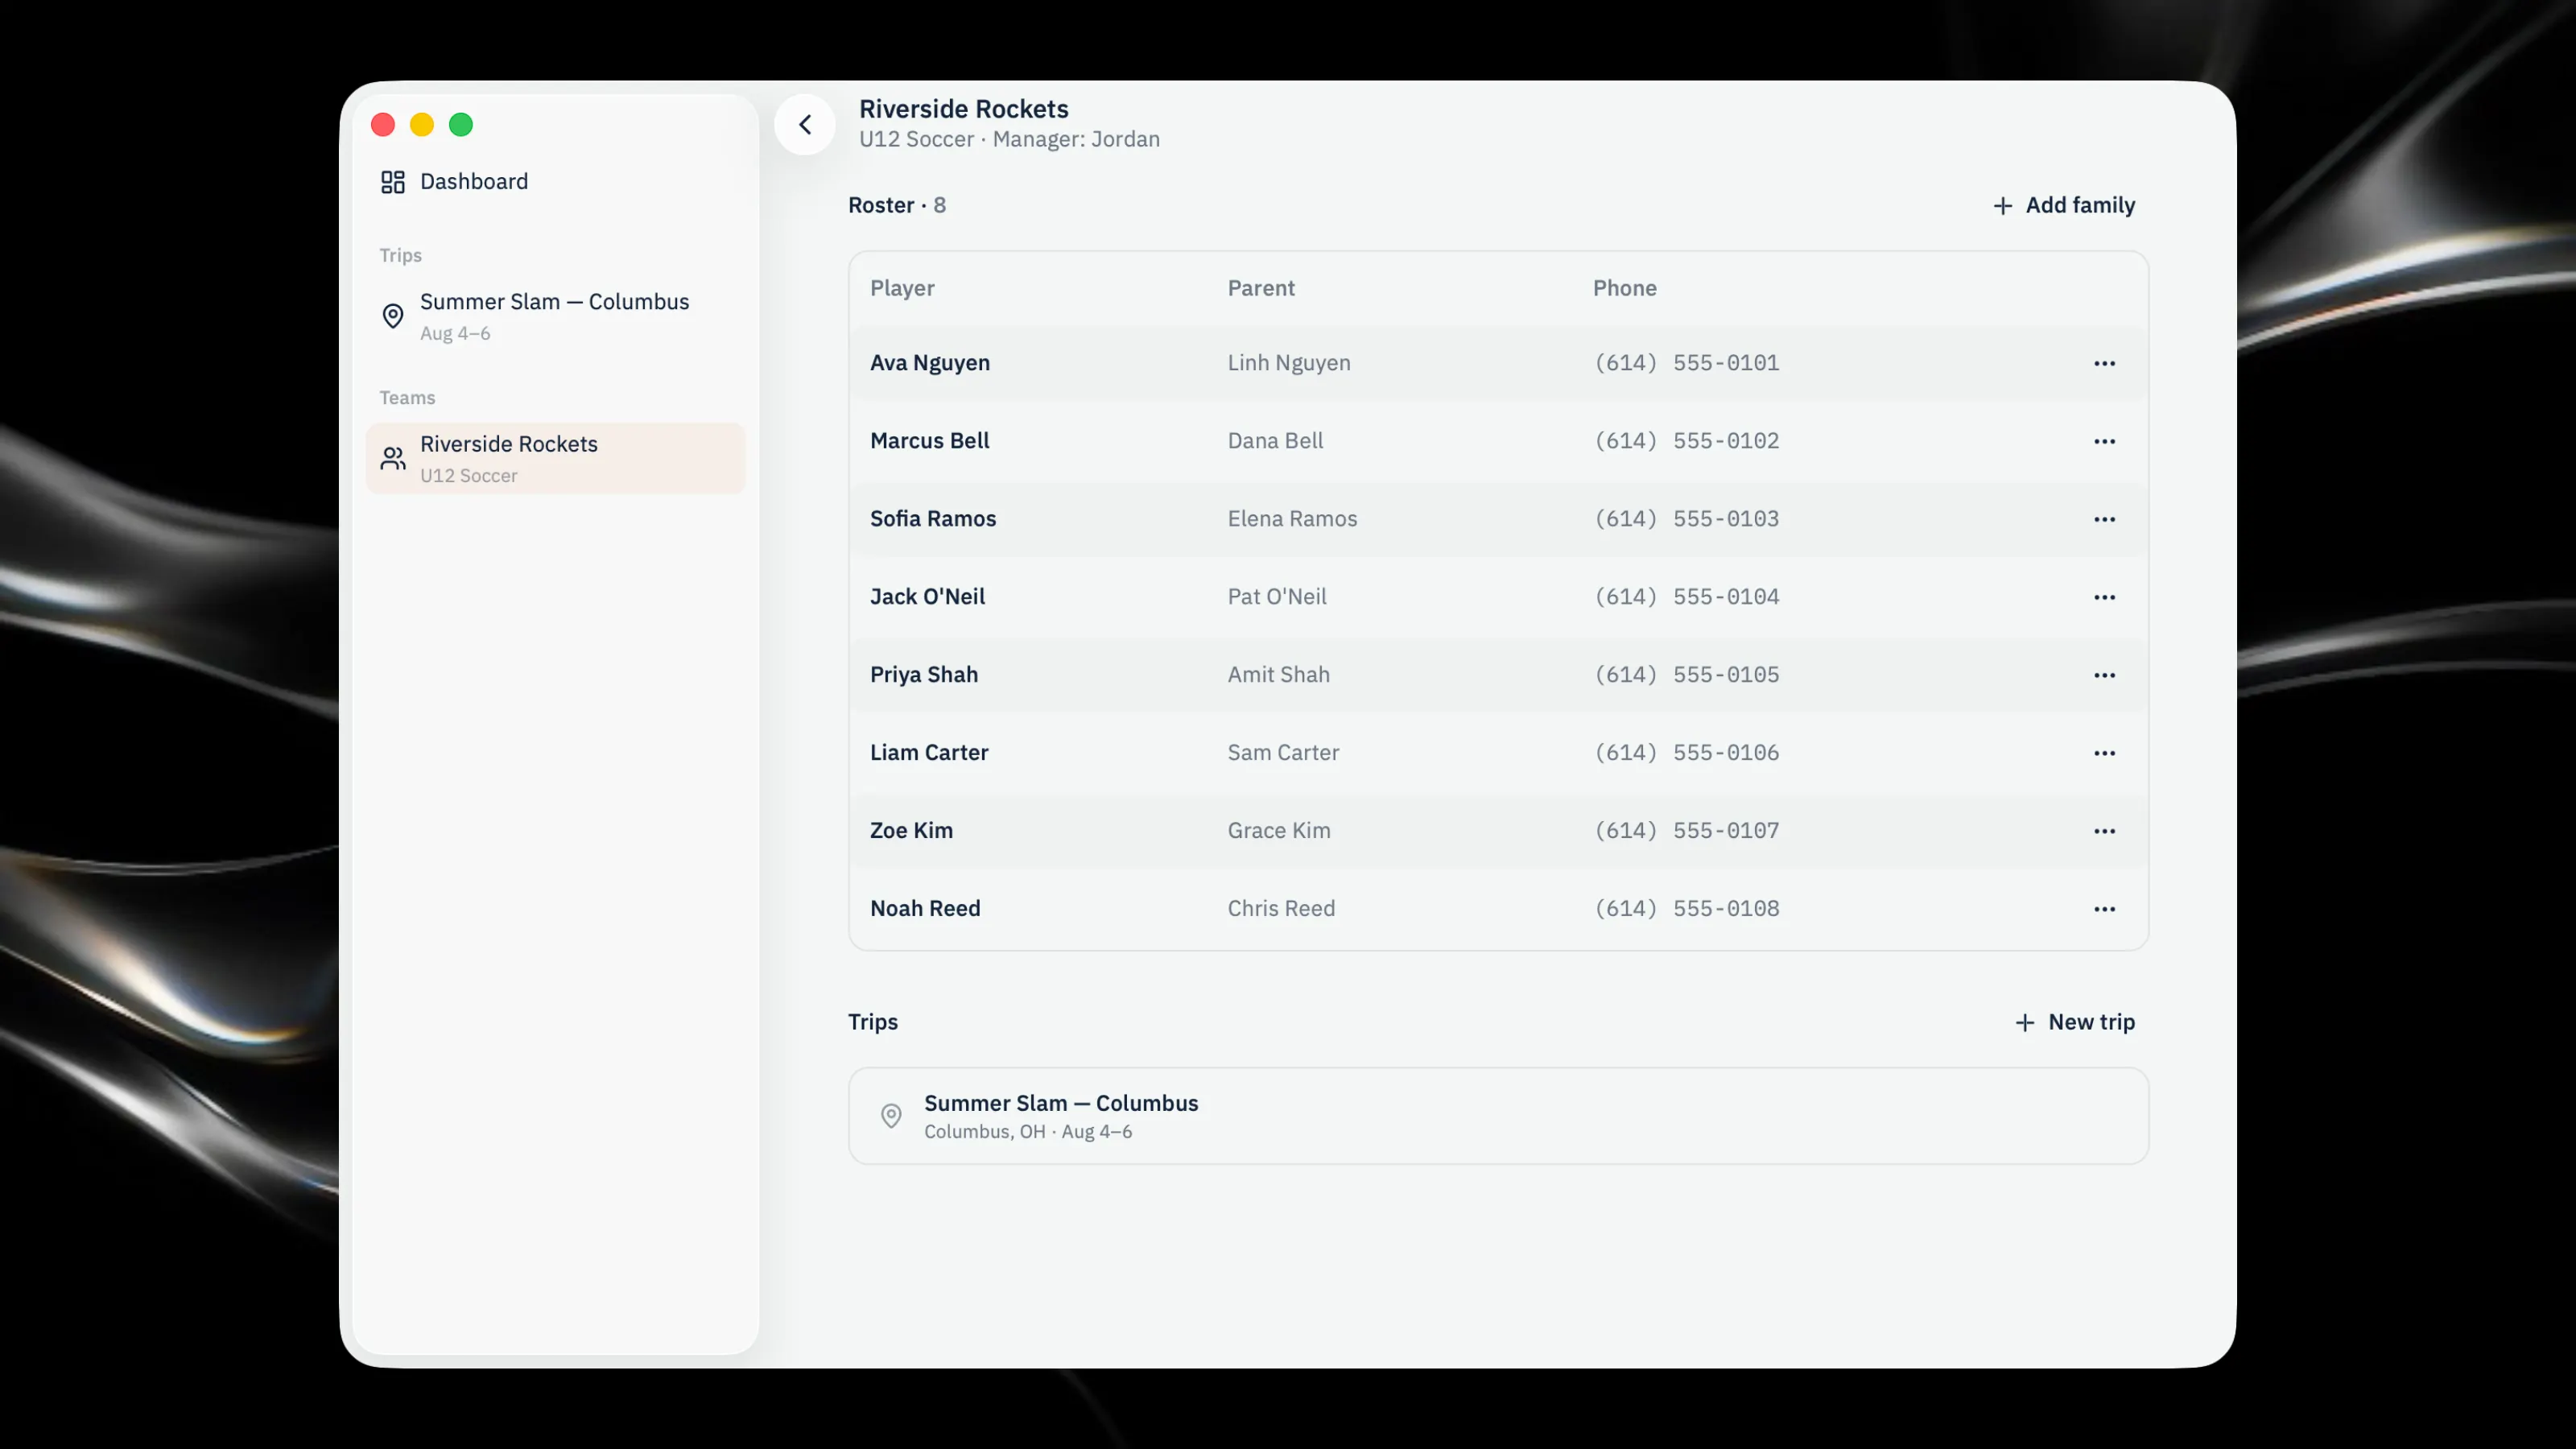Viewport: 2576px width, 1449px height.
Task: Click the people icon beside Riverside Rockets
Action: pos(393,459)
